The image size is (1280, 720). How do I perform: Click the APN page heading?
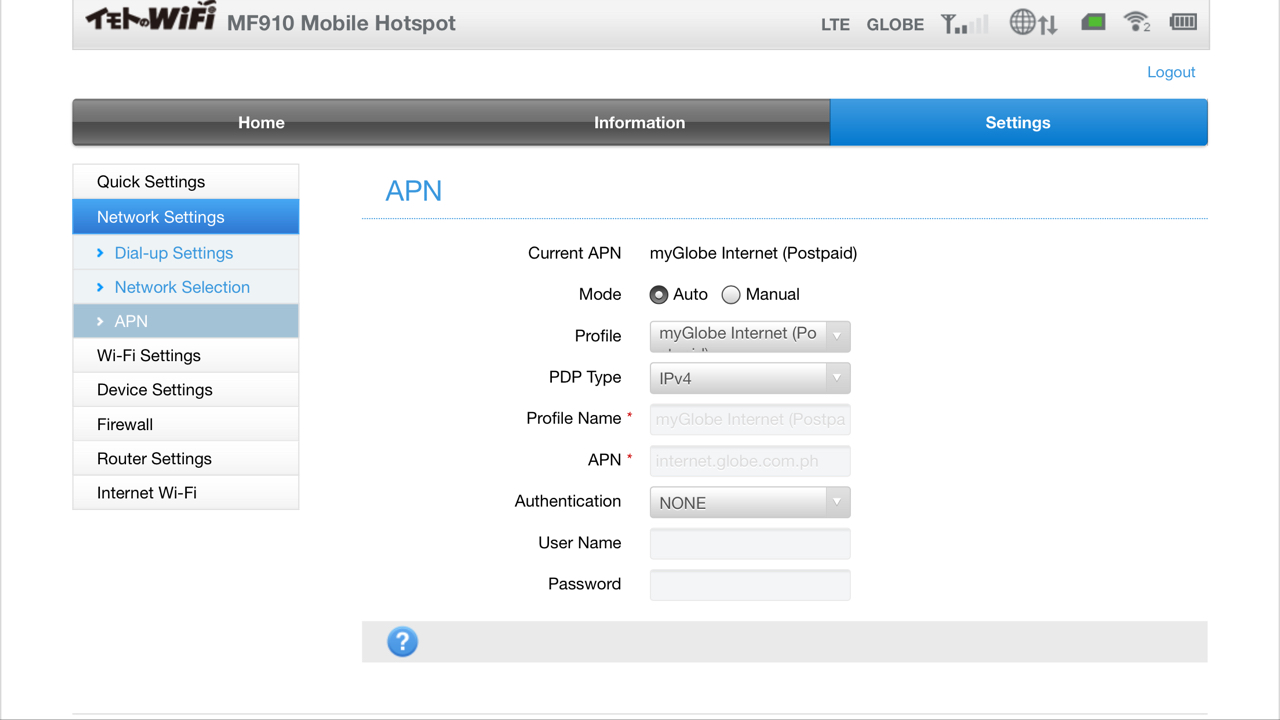(x=413, y=191)
